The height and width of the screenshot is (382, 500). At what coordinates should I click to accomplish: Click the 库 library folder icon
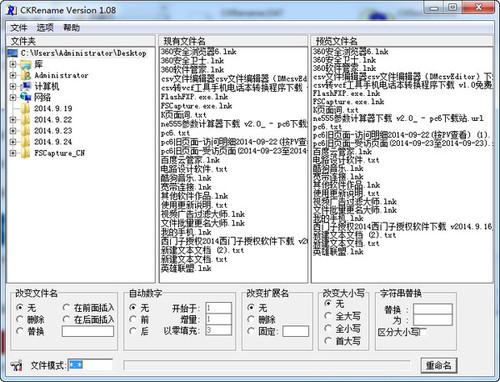click(26, 64)
